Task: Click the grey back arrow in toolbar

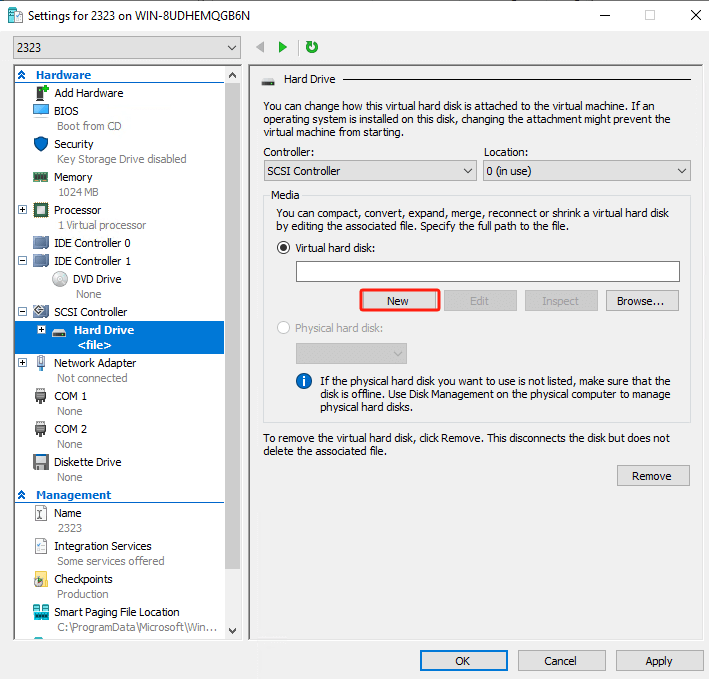Action: point(260,47)
